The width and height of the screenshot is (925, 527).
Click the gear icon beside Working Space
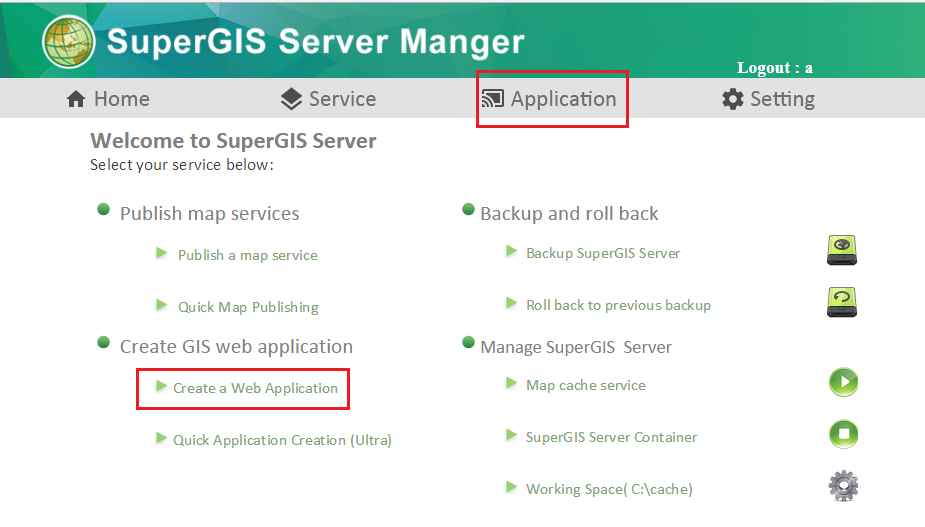843,487
